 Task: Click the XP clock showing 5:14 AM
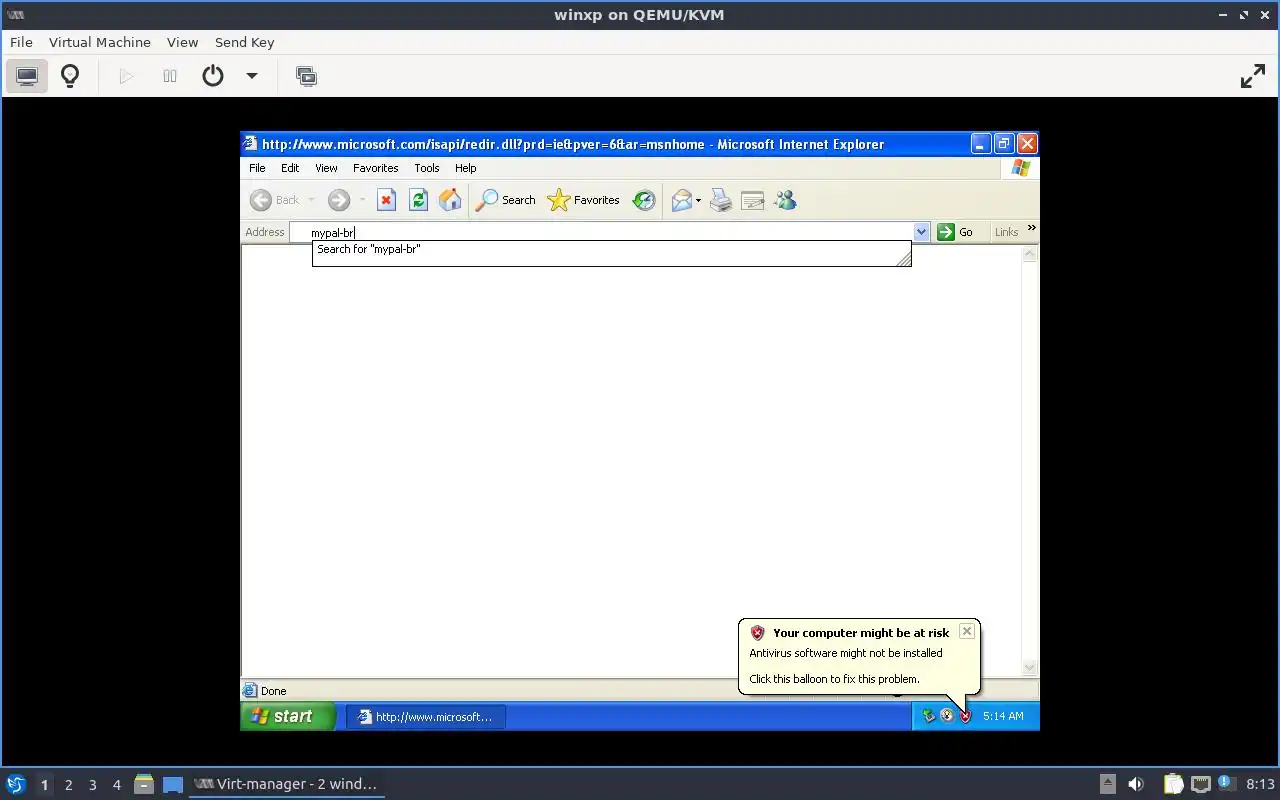pyautogui.click(x=1003, y=716)
